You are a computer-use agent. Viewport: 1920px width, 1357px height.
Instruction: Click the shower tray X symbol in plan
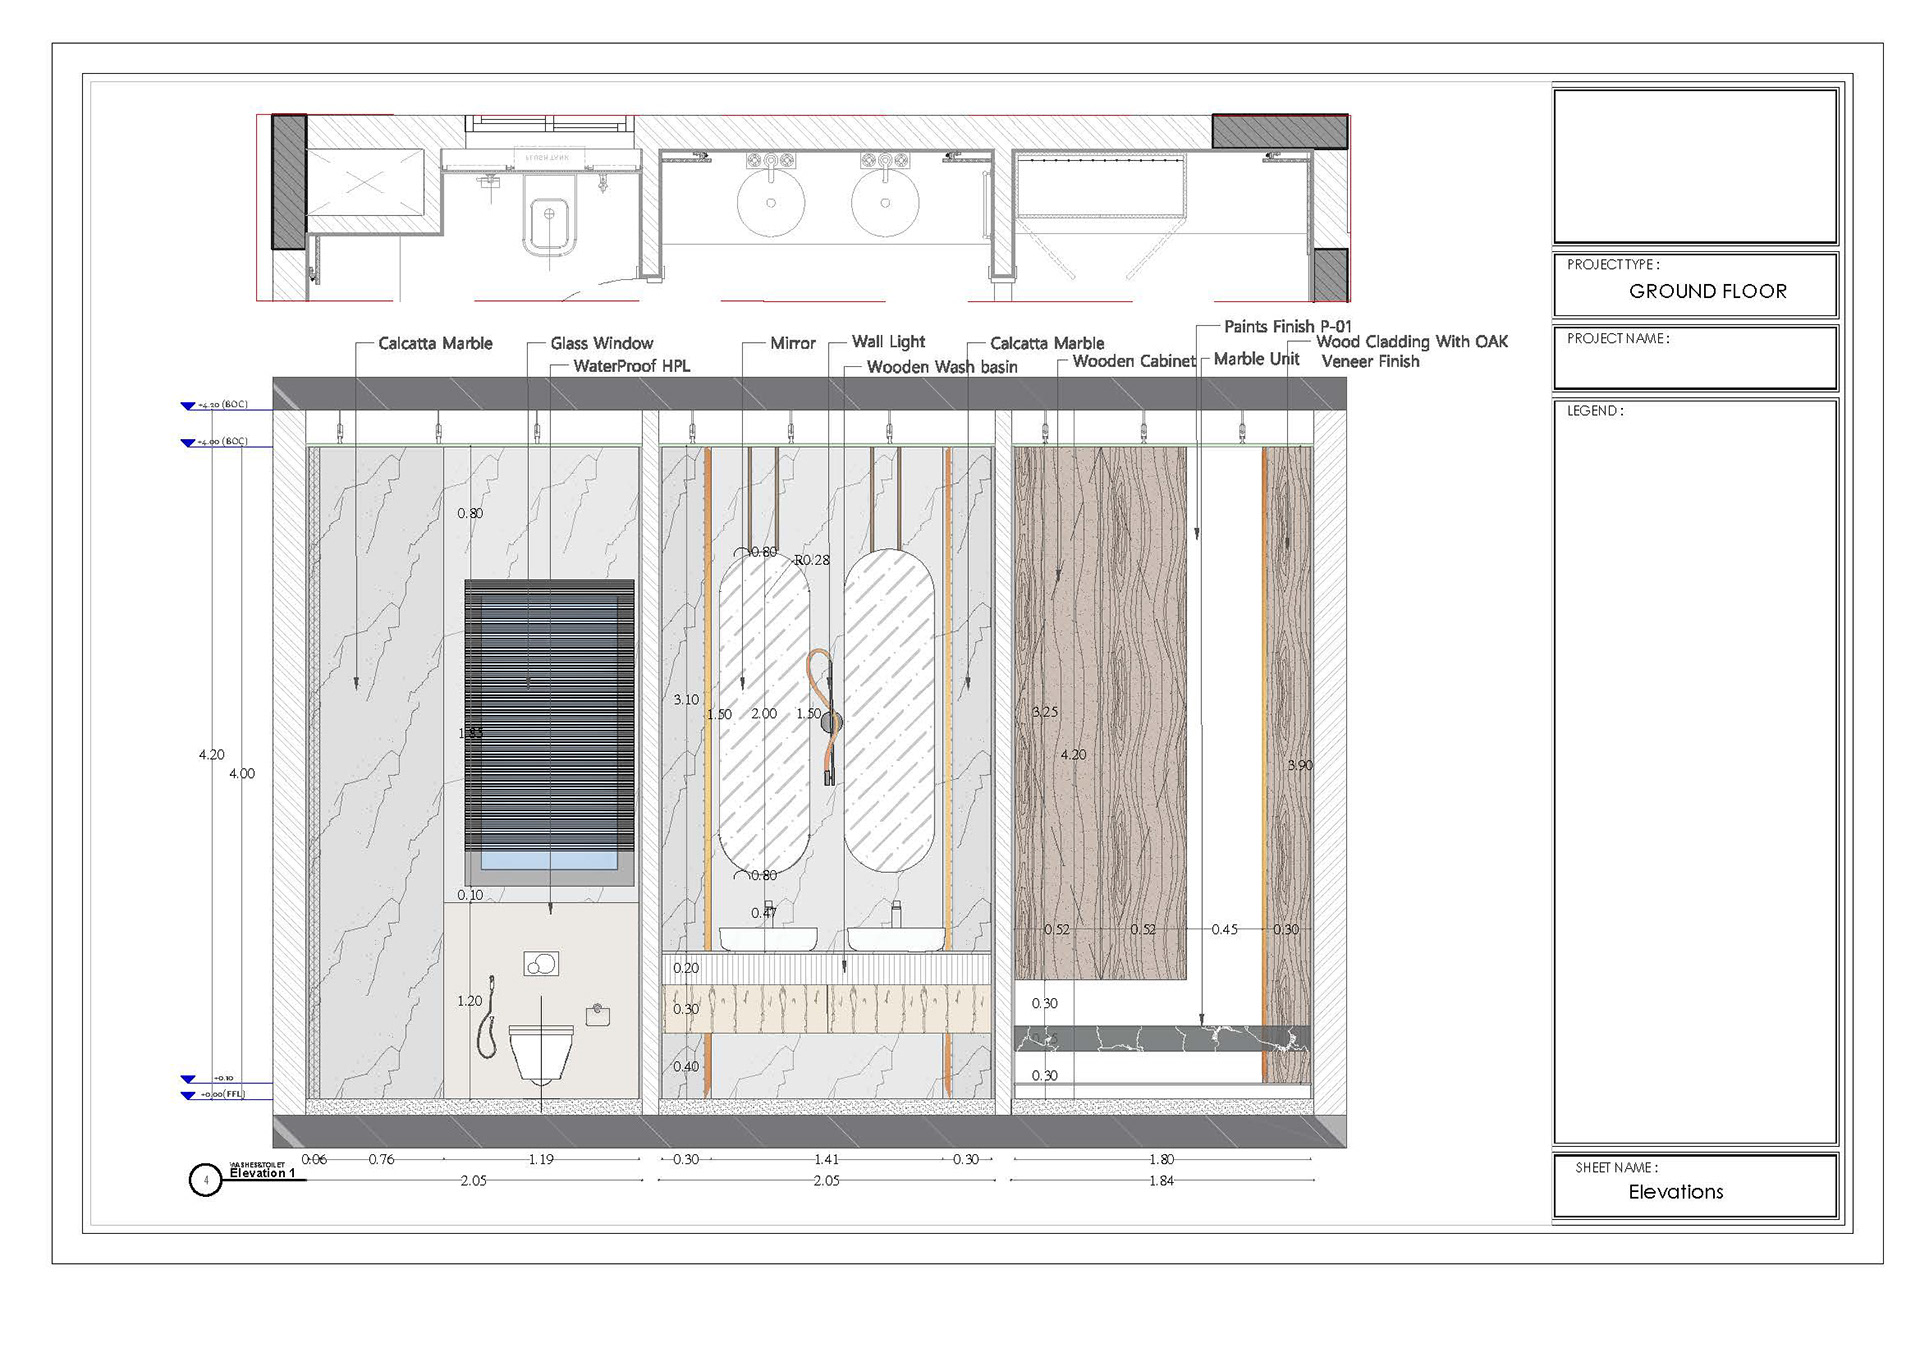365,182
